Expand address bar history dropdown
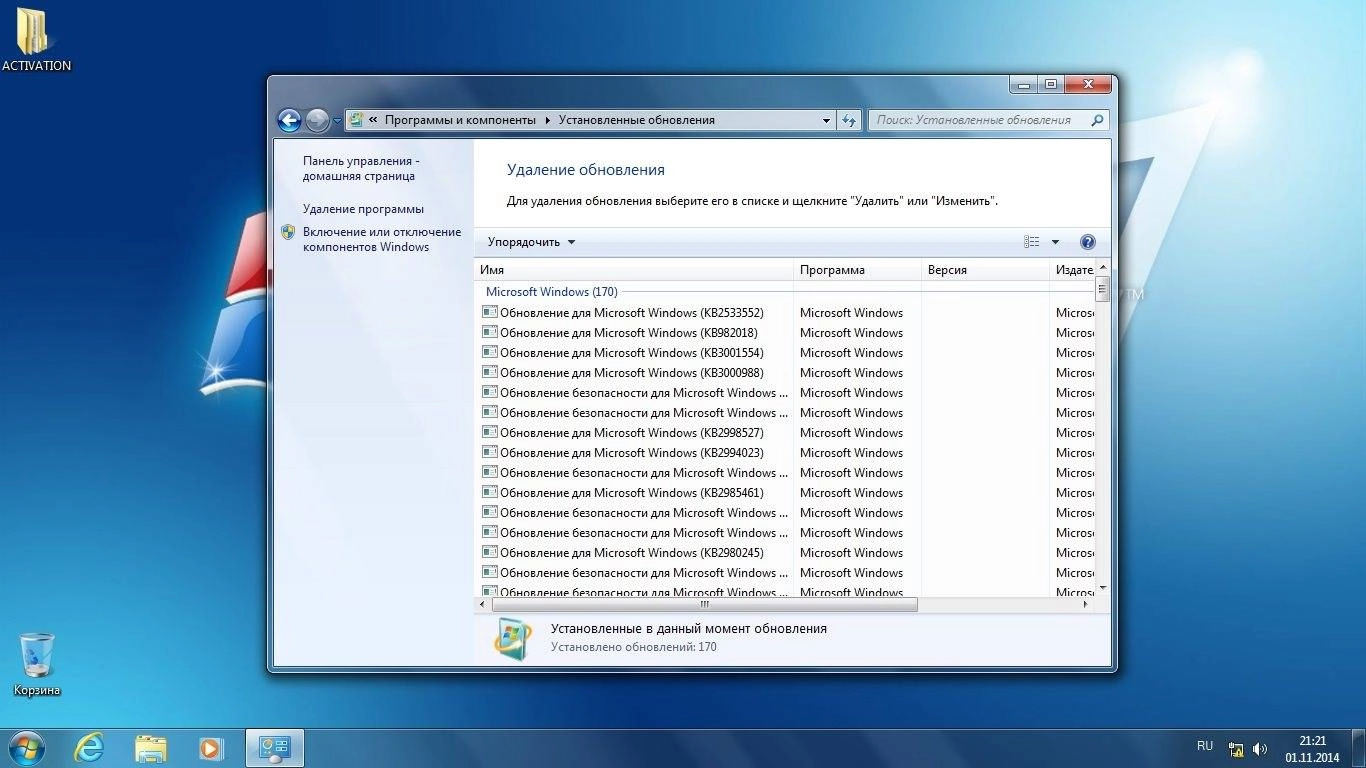The width and height of the screenshot is (1366, 768). point(826,120)
